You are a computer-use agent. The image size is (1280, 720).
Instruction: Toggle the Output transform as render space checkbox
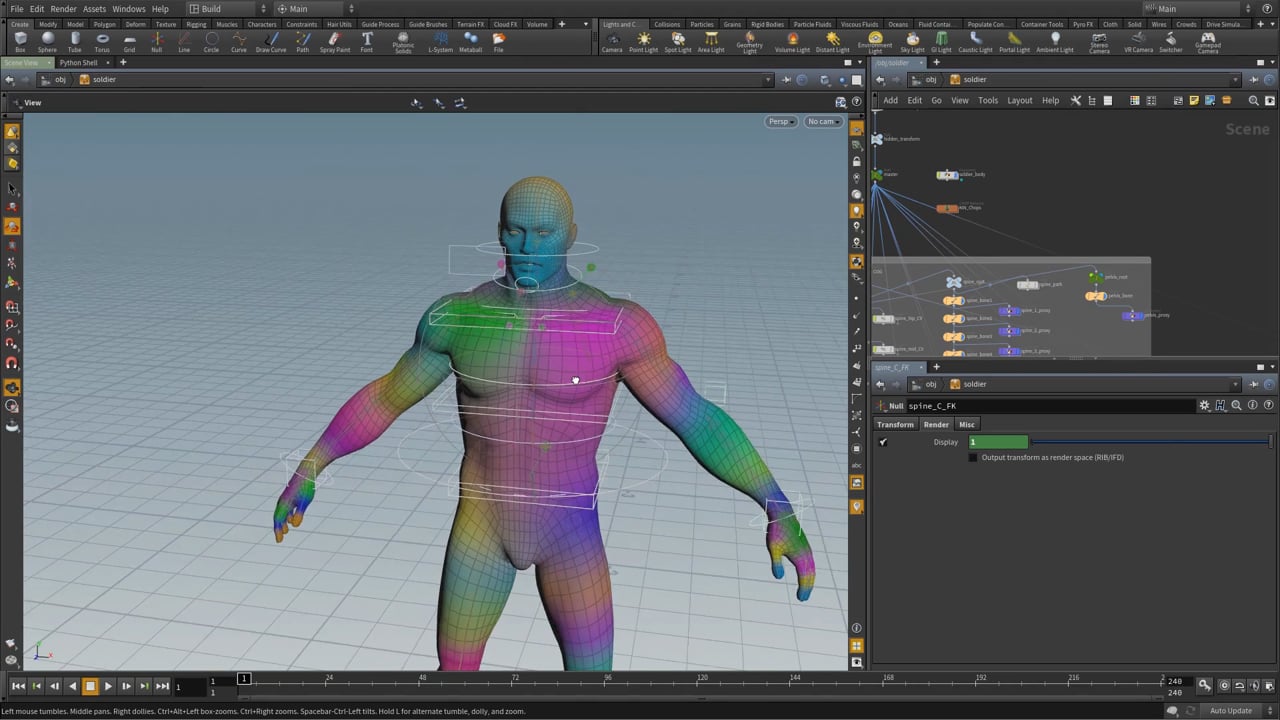973,457
